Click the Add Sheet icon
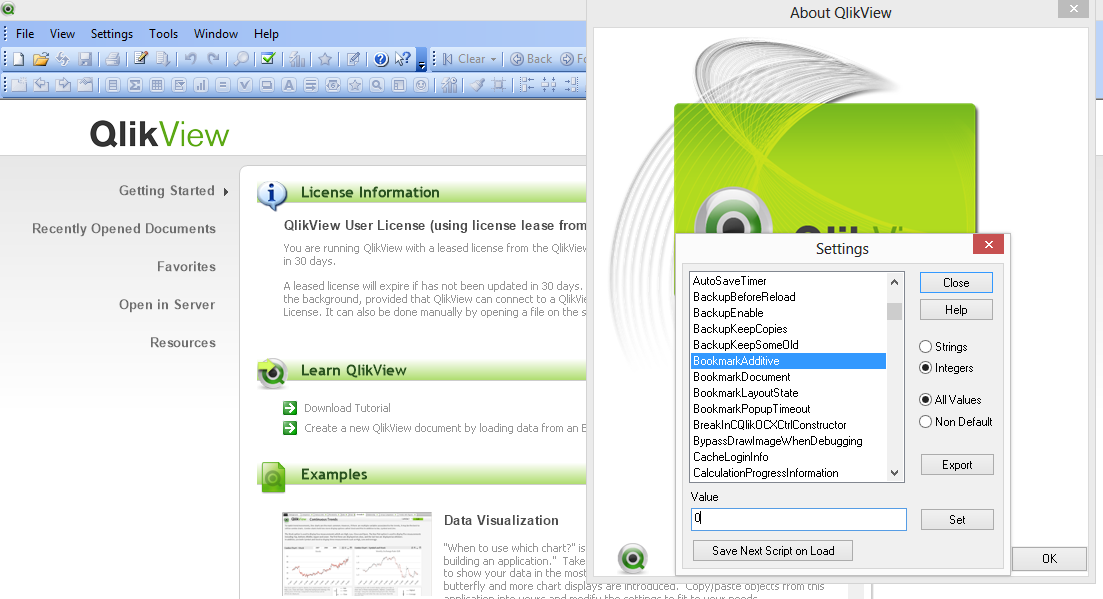 click(19, 85)
